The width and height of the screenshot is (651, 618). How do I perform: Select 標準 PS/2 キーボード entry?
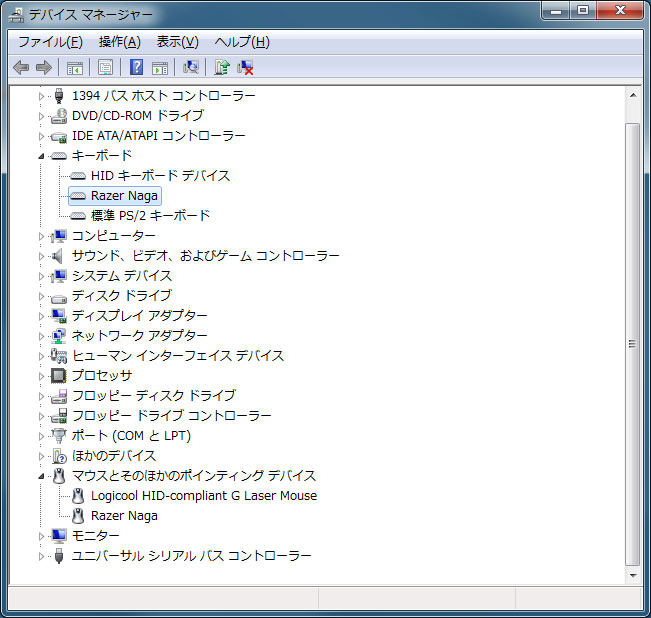(150, 216)
